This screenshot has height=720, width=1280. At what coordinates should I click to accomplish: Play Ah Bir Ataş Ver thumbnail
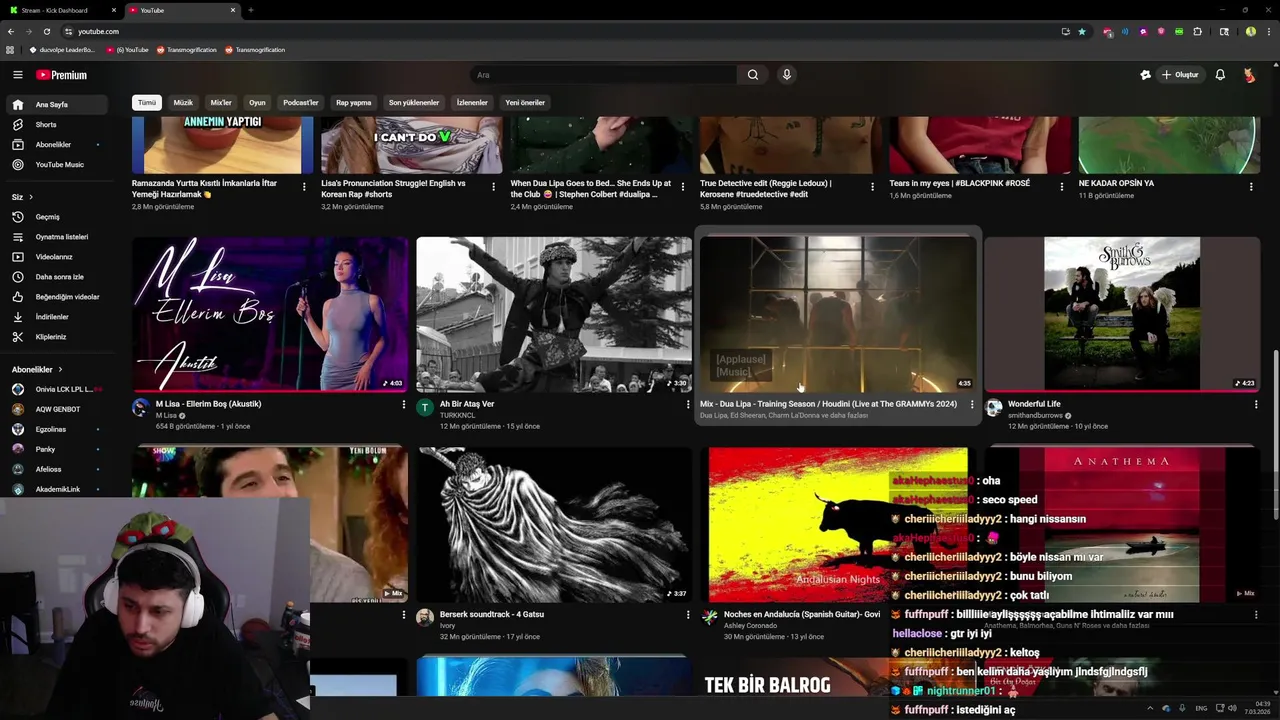point(554,314)
